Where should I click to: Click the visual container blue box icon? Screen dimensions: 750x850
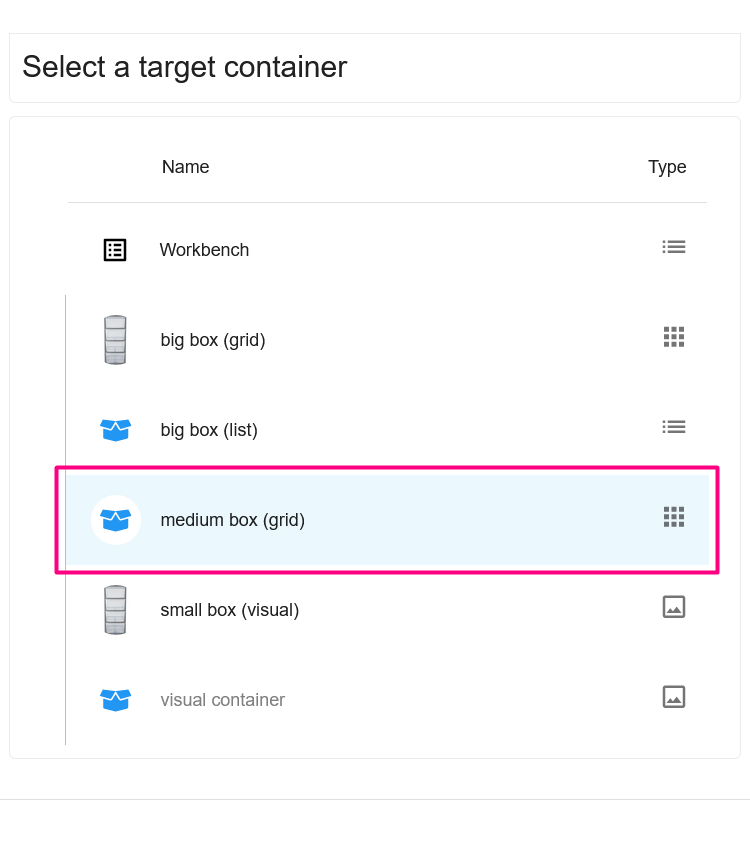115,700
